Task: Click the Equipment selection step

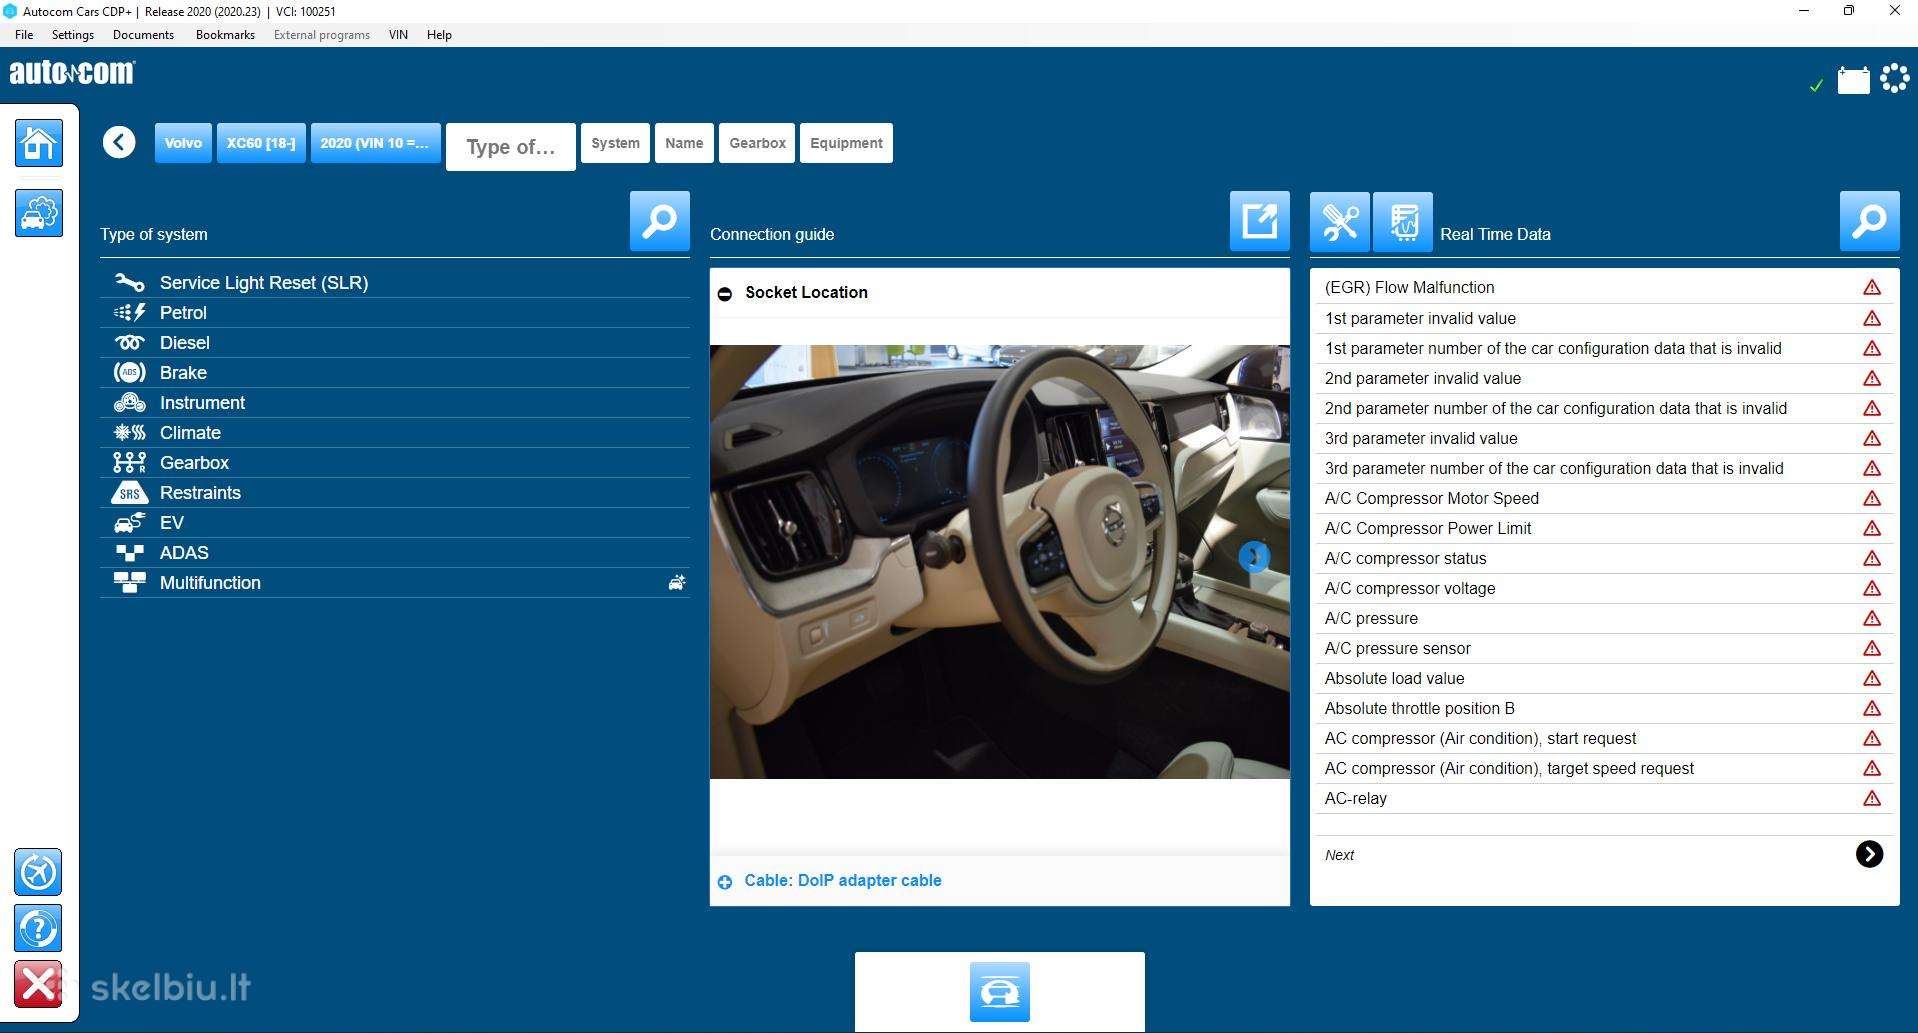Action: pyautogui.click(x=846, y=143)
